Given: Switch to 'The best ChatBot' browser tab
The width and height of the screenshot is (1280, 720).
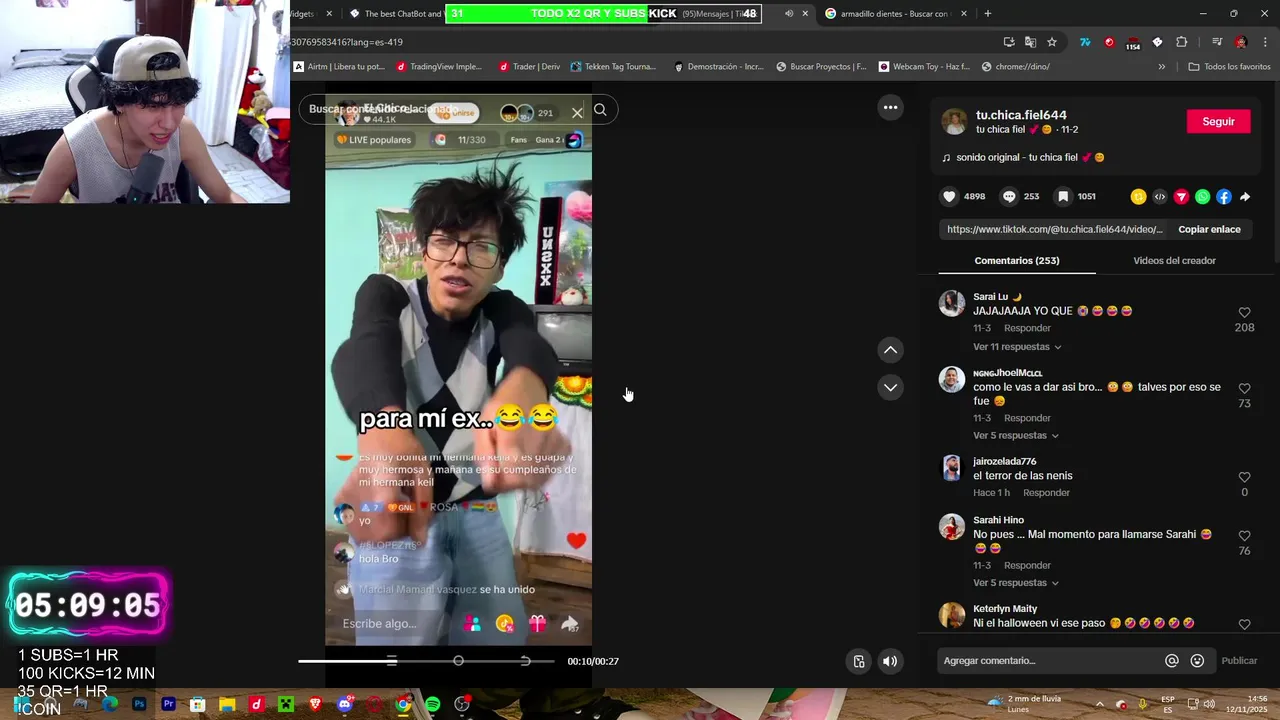Looking at the screenshot, I should [395, 14].
